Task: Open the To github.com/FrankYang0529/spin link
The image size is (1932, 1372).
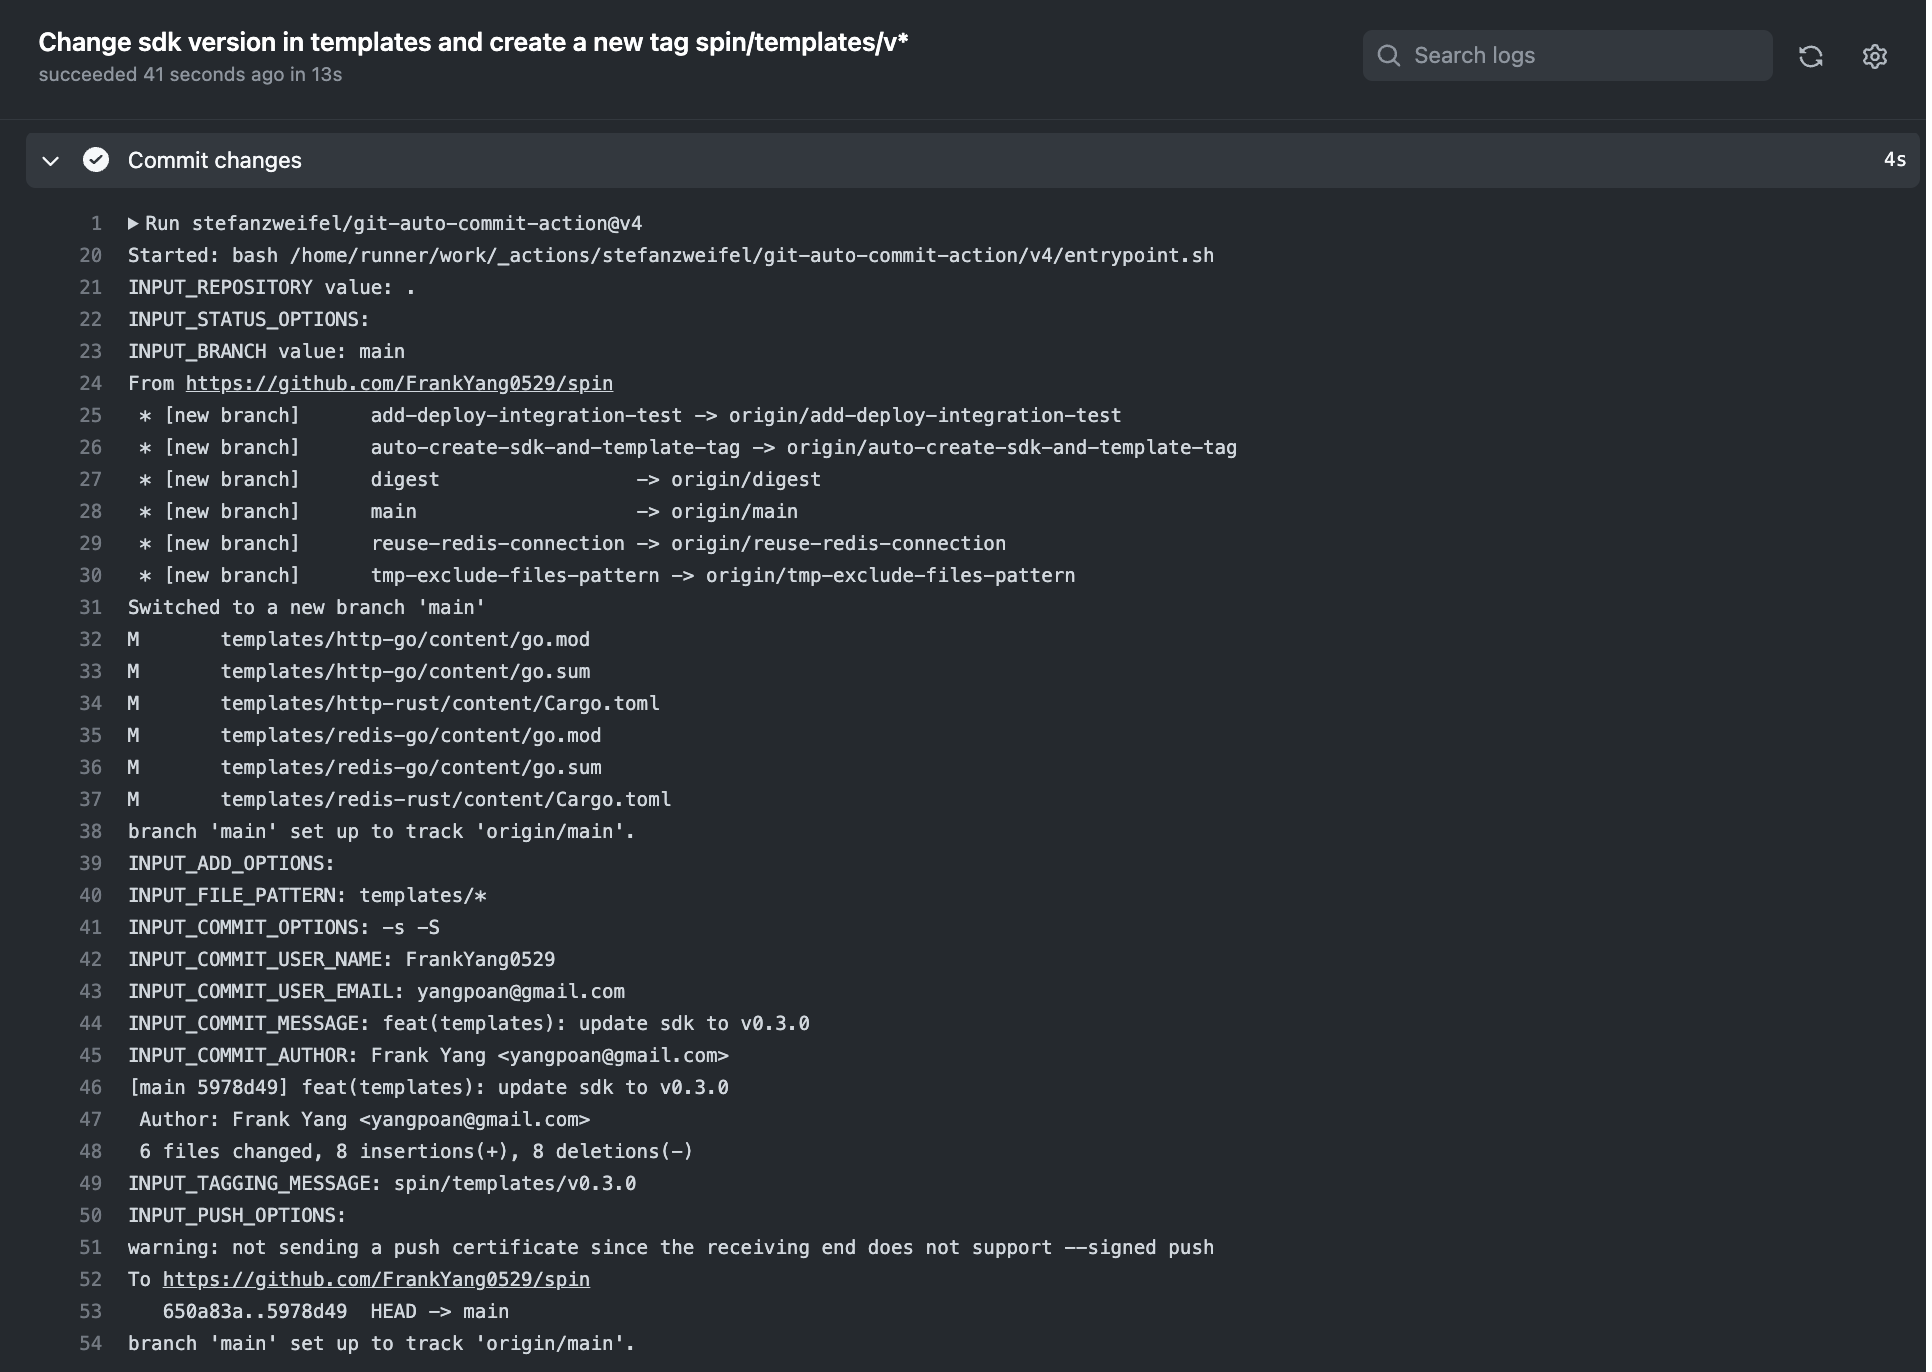Action: (x=375, y=1280)
